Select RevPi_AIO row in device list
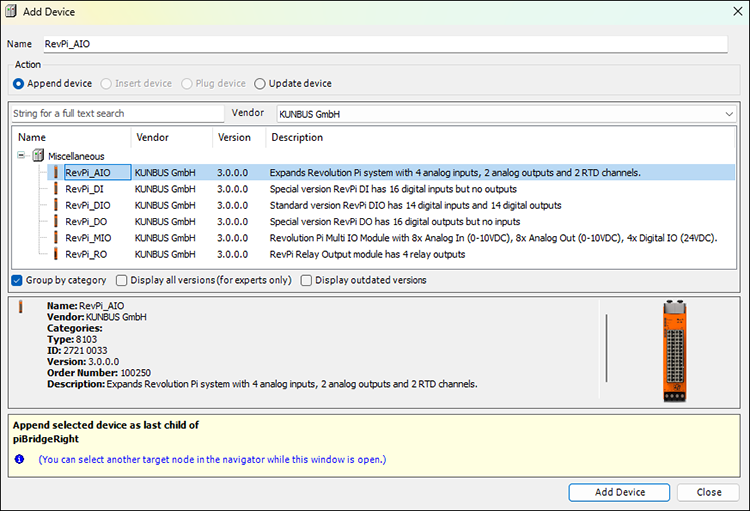The height and width of the screenshot is (511, 750). click(x=391, y=172)
